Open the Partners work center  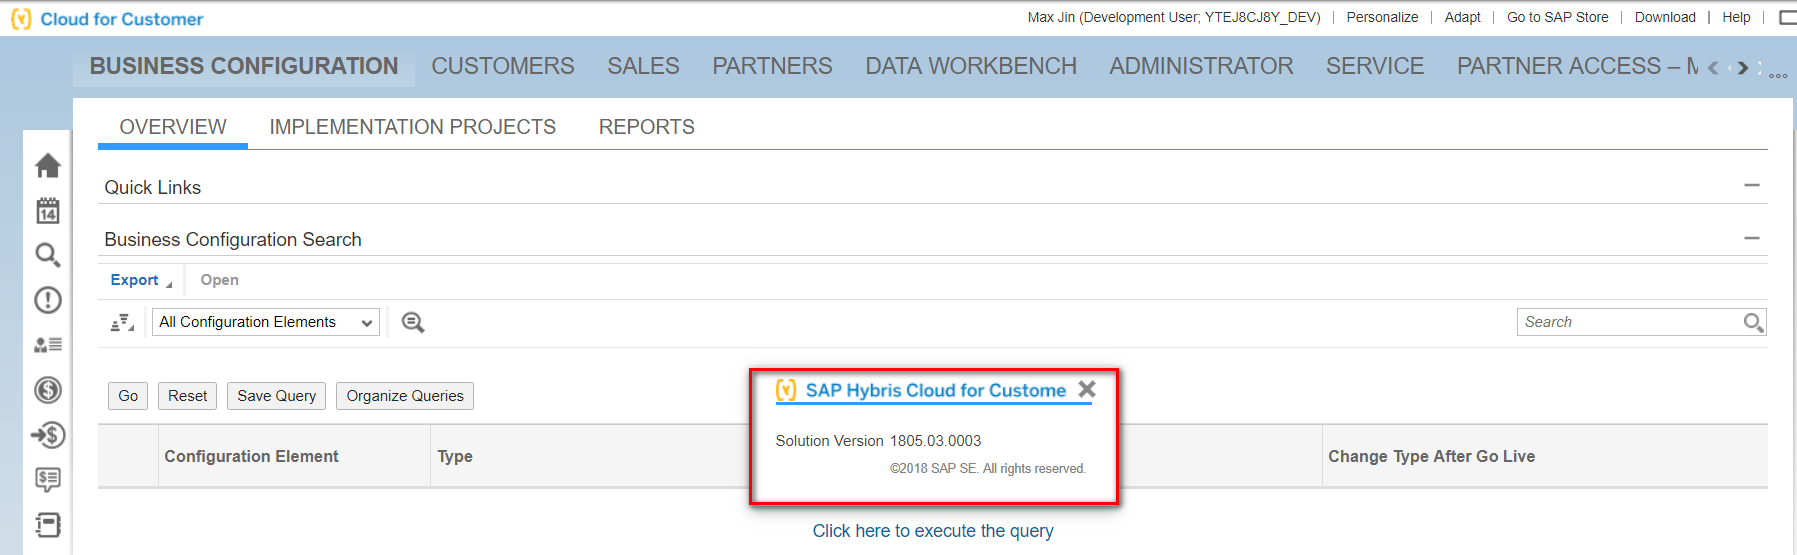tap(772, 66)
